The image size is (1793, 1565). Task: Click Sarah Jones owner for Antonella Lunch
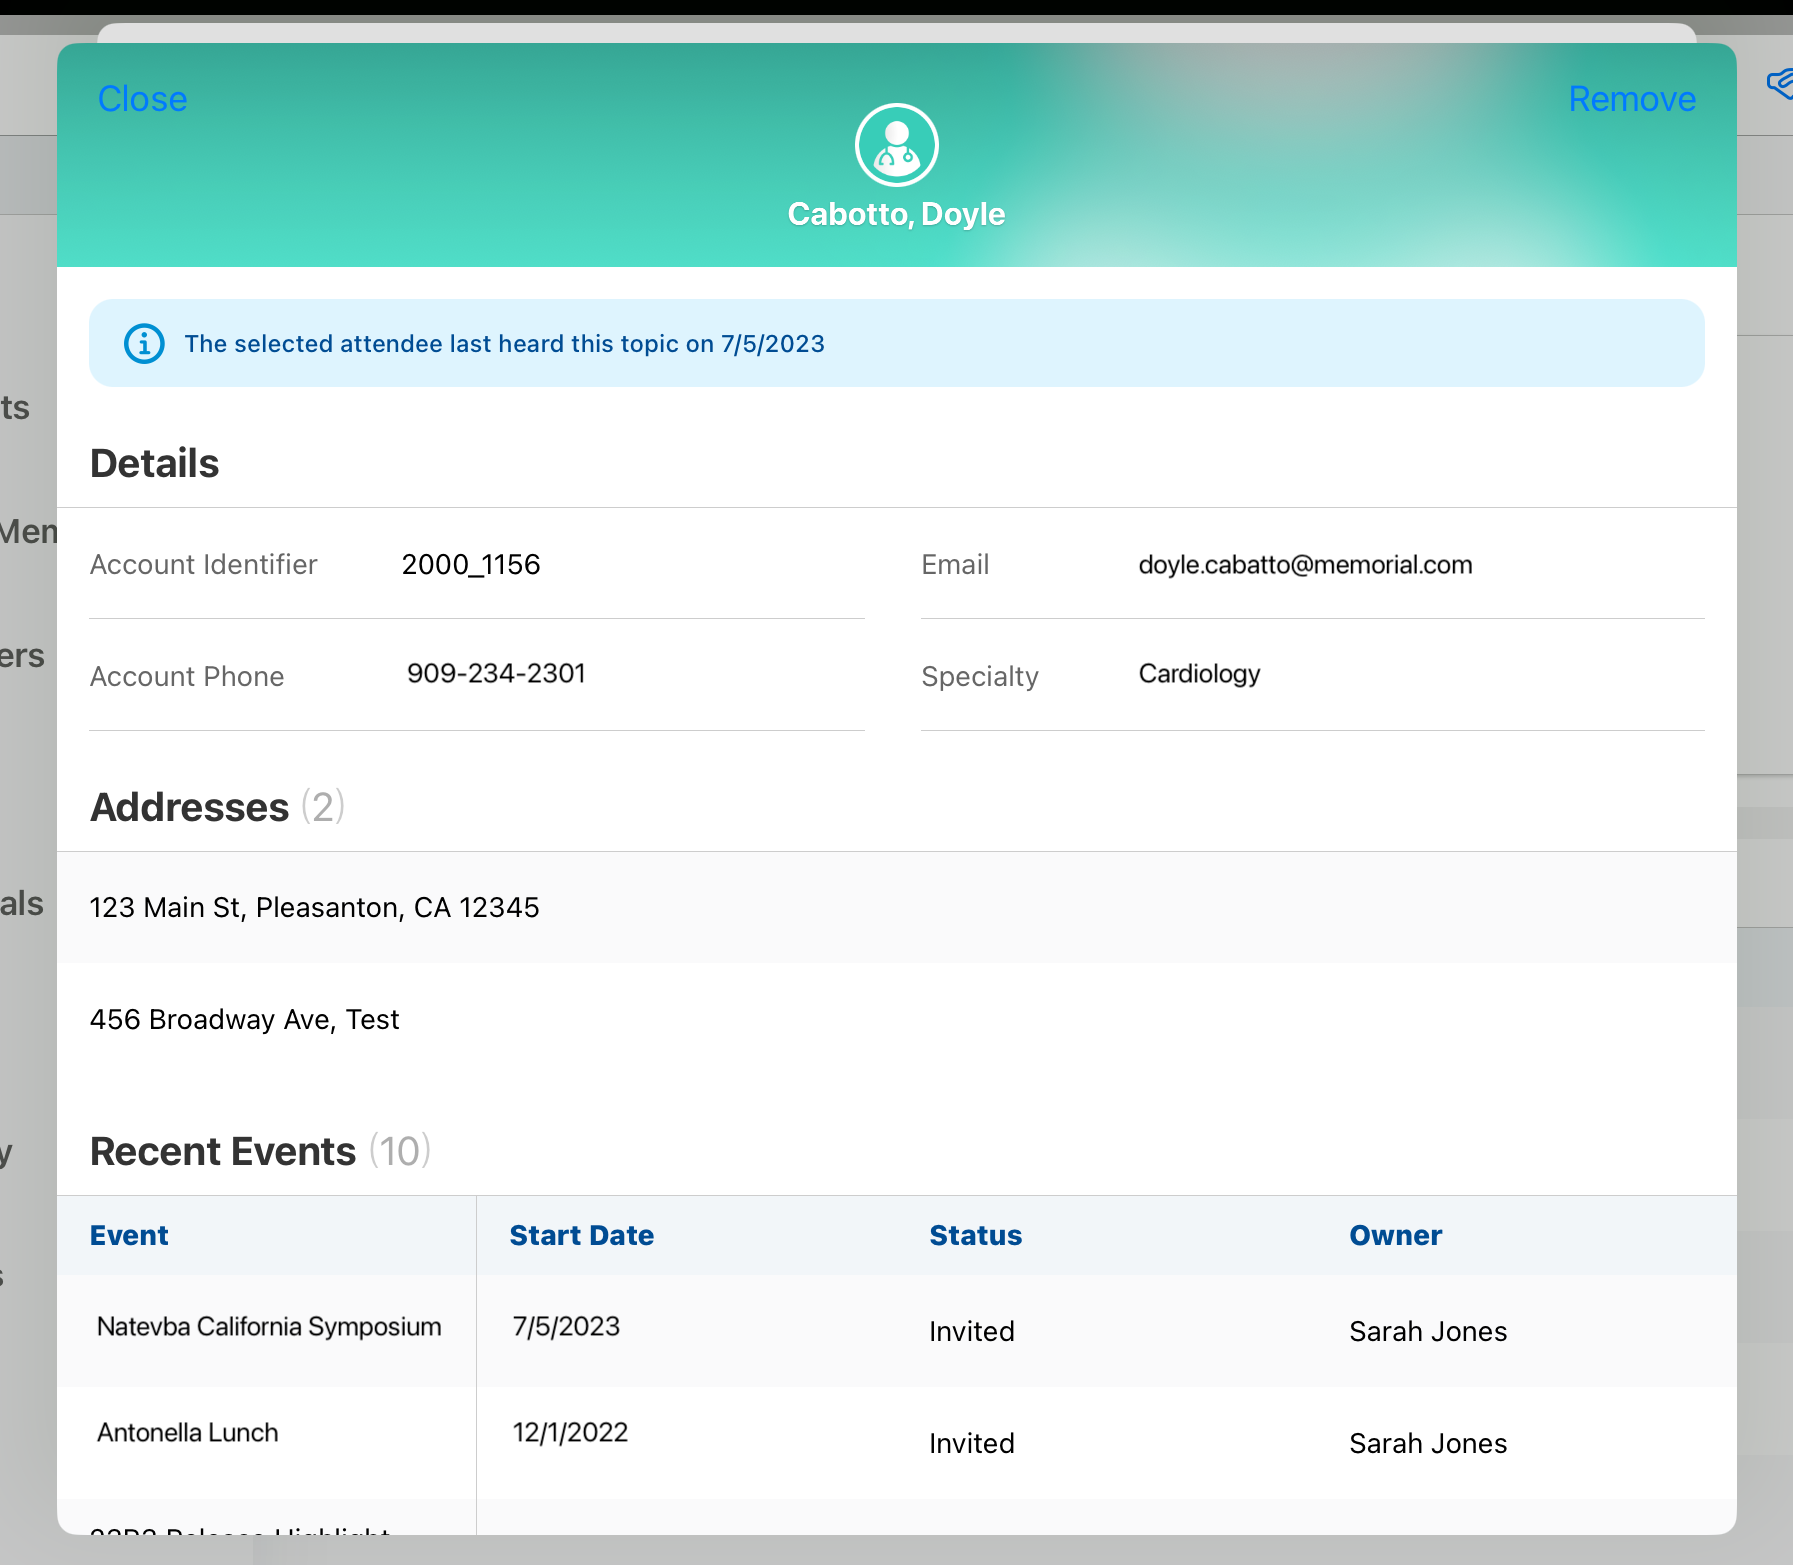[1427, 1443]
